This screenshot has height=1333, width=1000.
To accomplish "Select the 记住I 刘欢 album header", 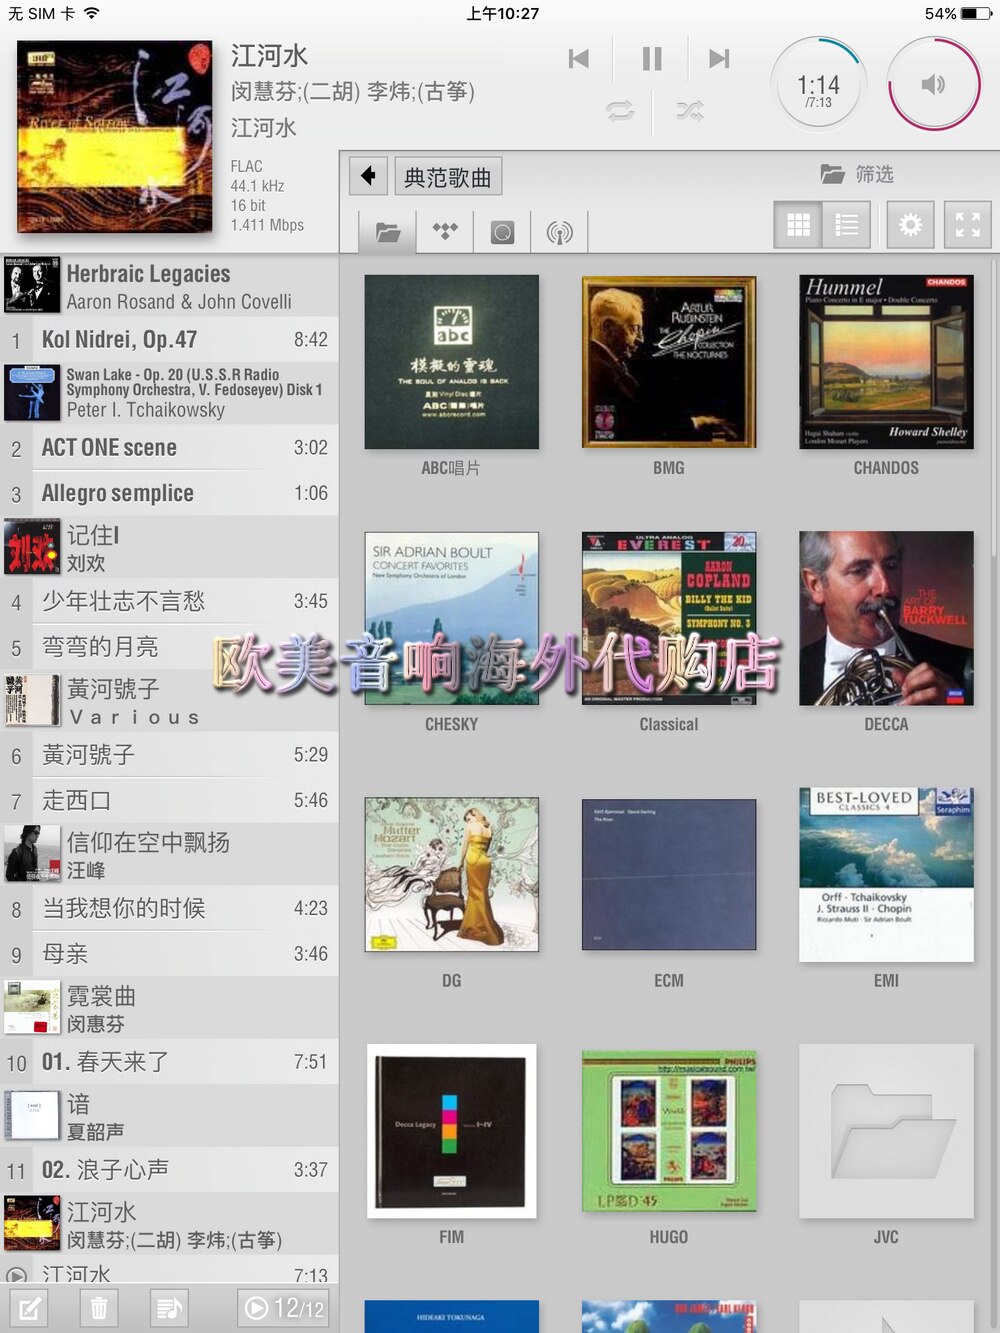I will click(x=169, y=548).
